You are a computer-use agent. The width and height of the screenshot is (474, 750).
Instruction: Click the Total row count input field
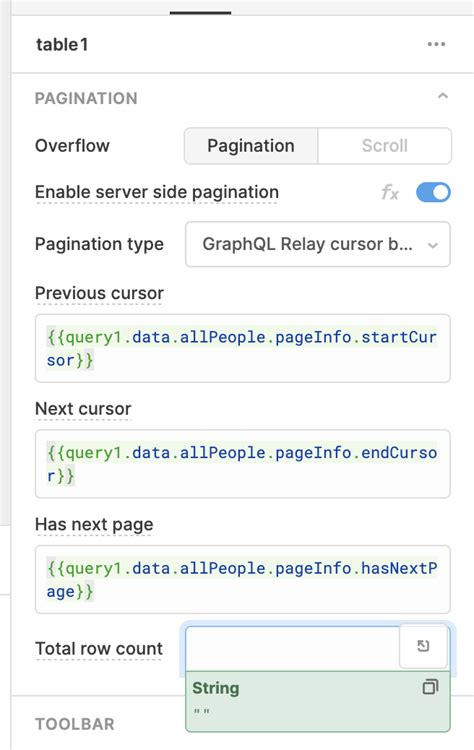coord(292,649)
